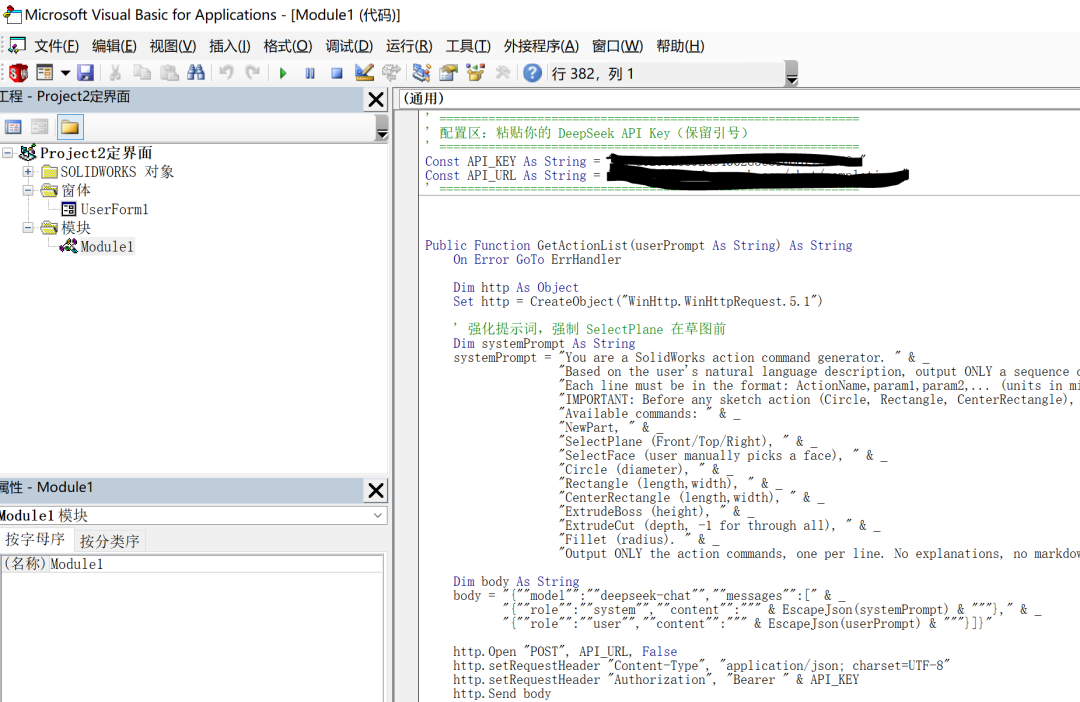
Task: Toggle Design Mode ruler-and-pencil icon
Action: [x=364, y=72]
